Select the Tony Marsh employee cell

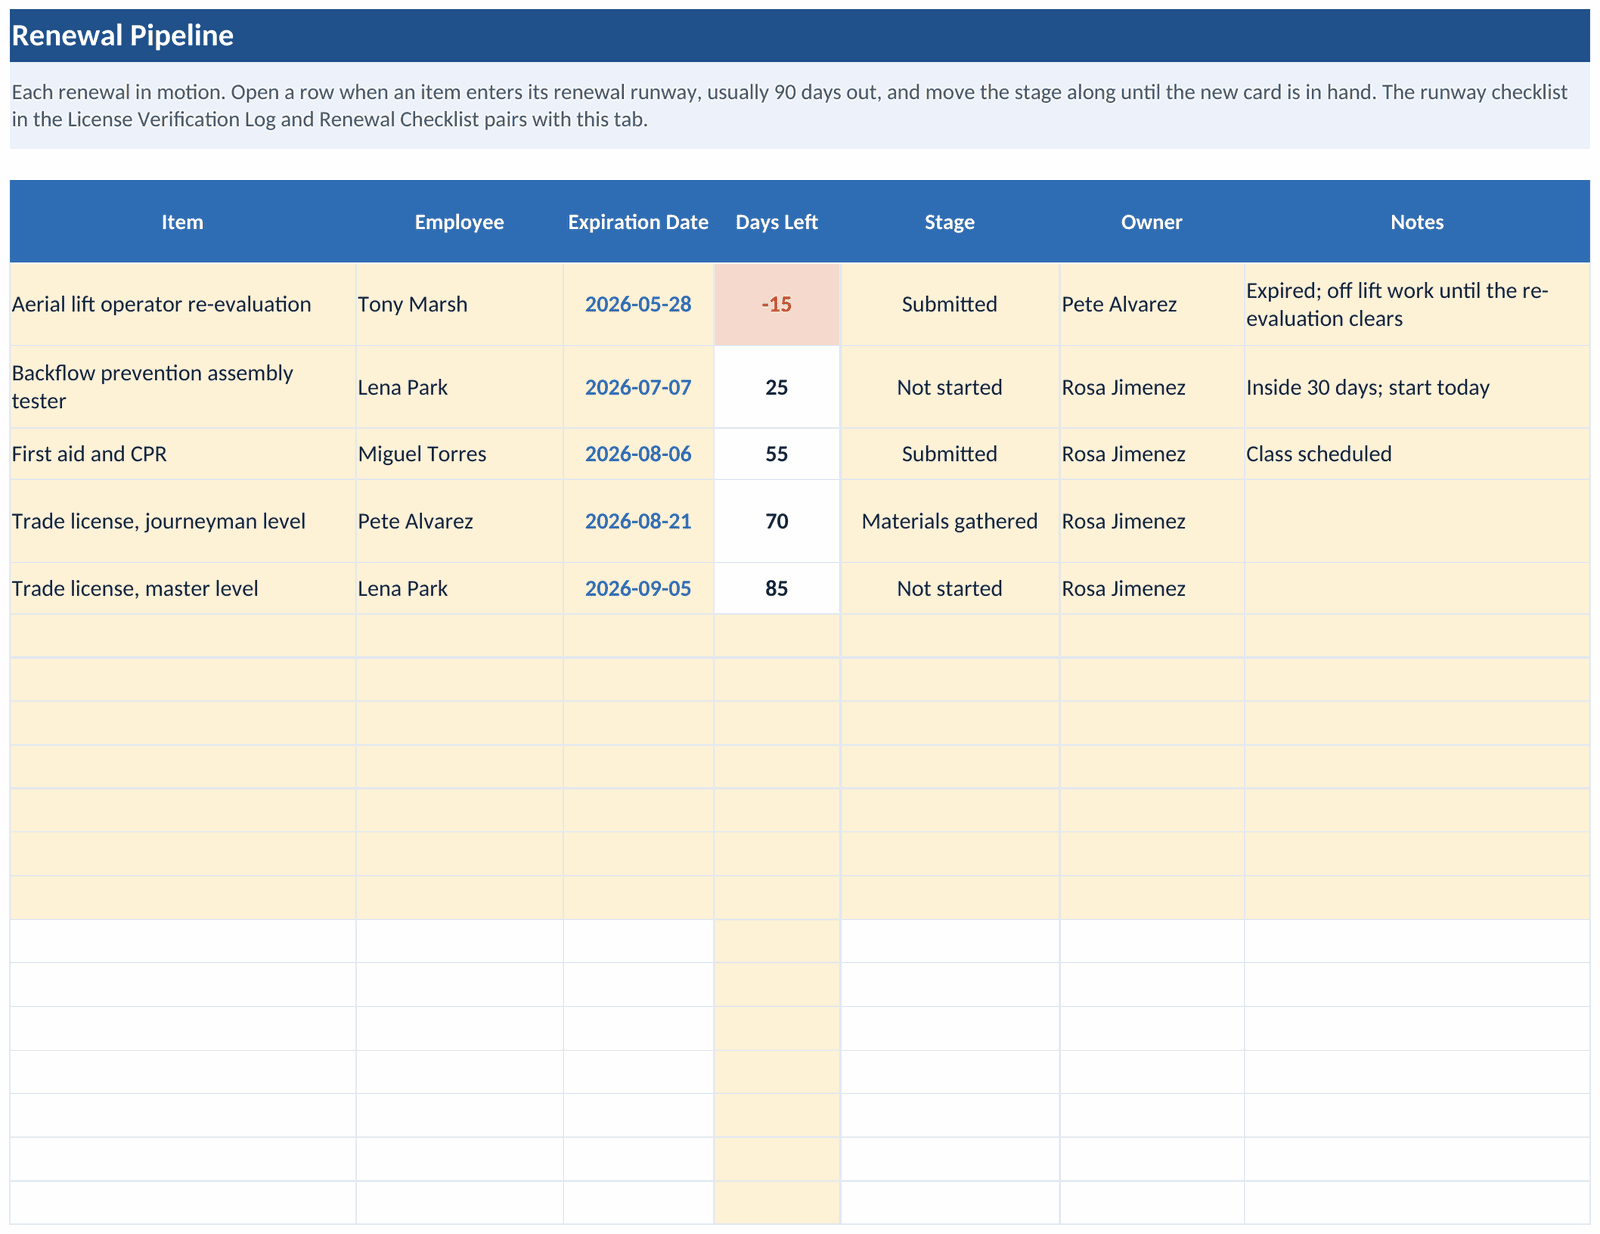460,305
